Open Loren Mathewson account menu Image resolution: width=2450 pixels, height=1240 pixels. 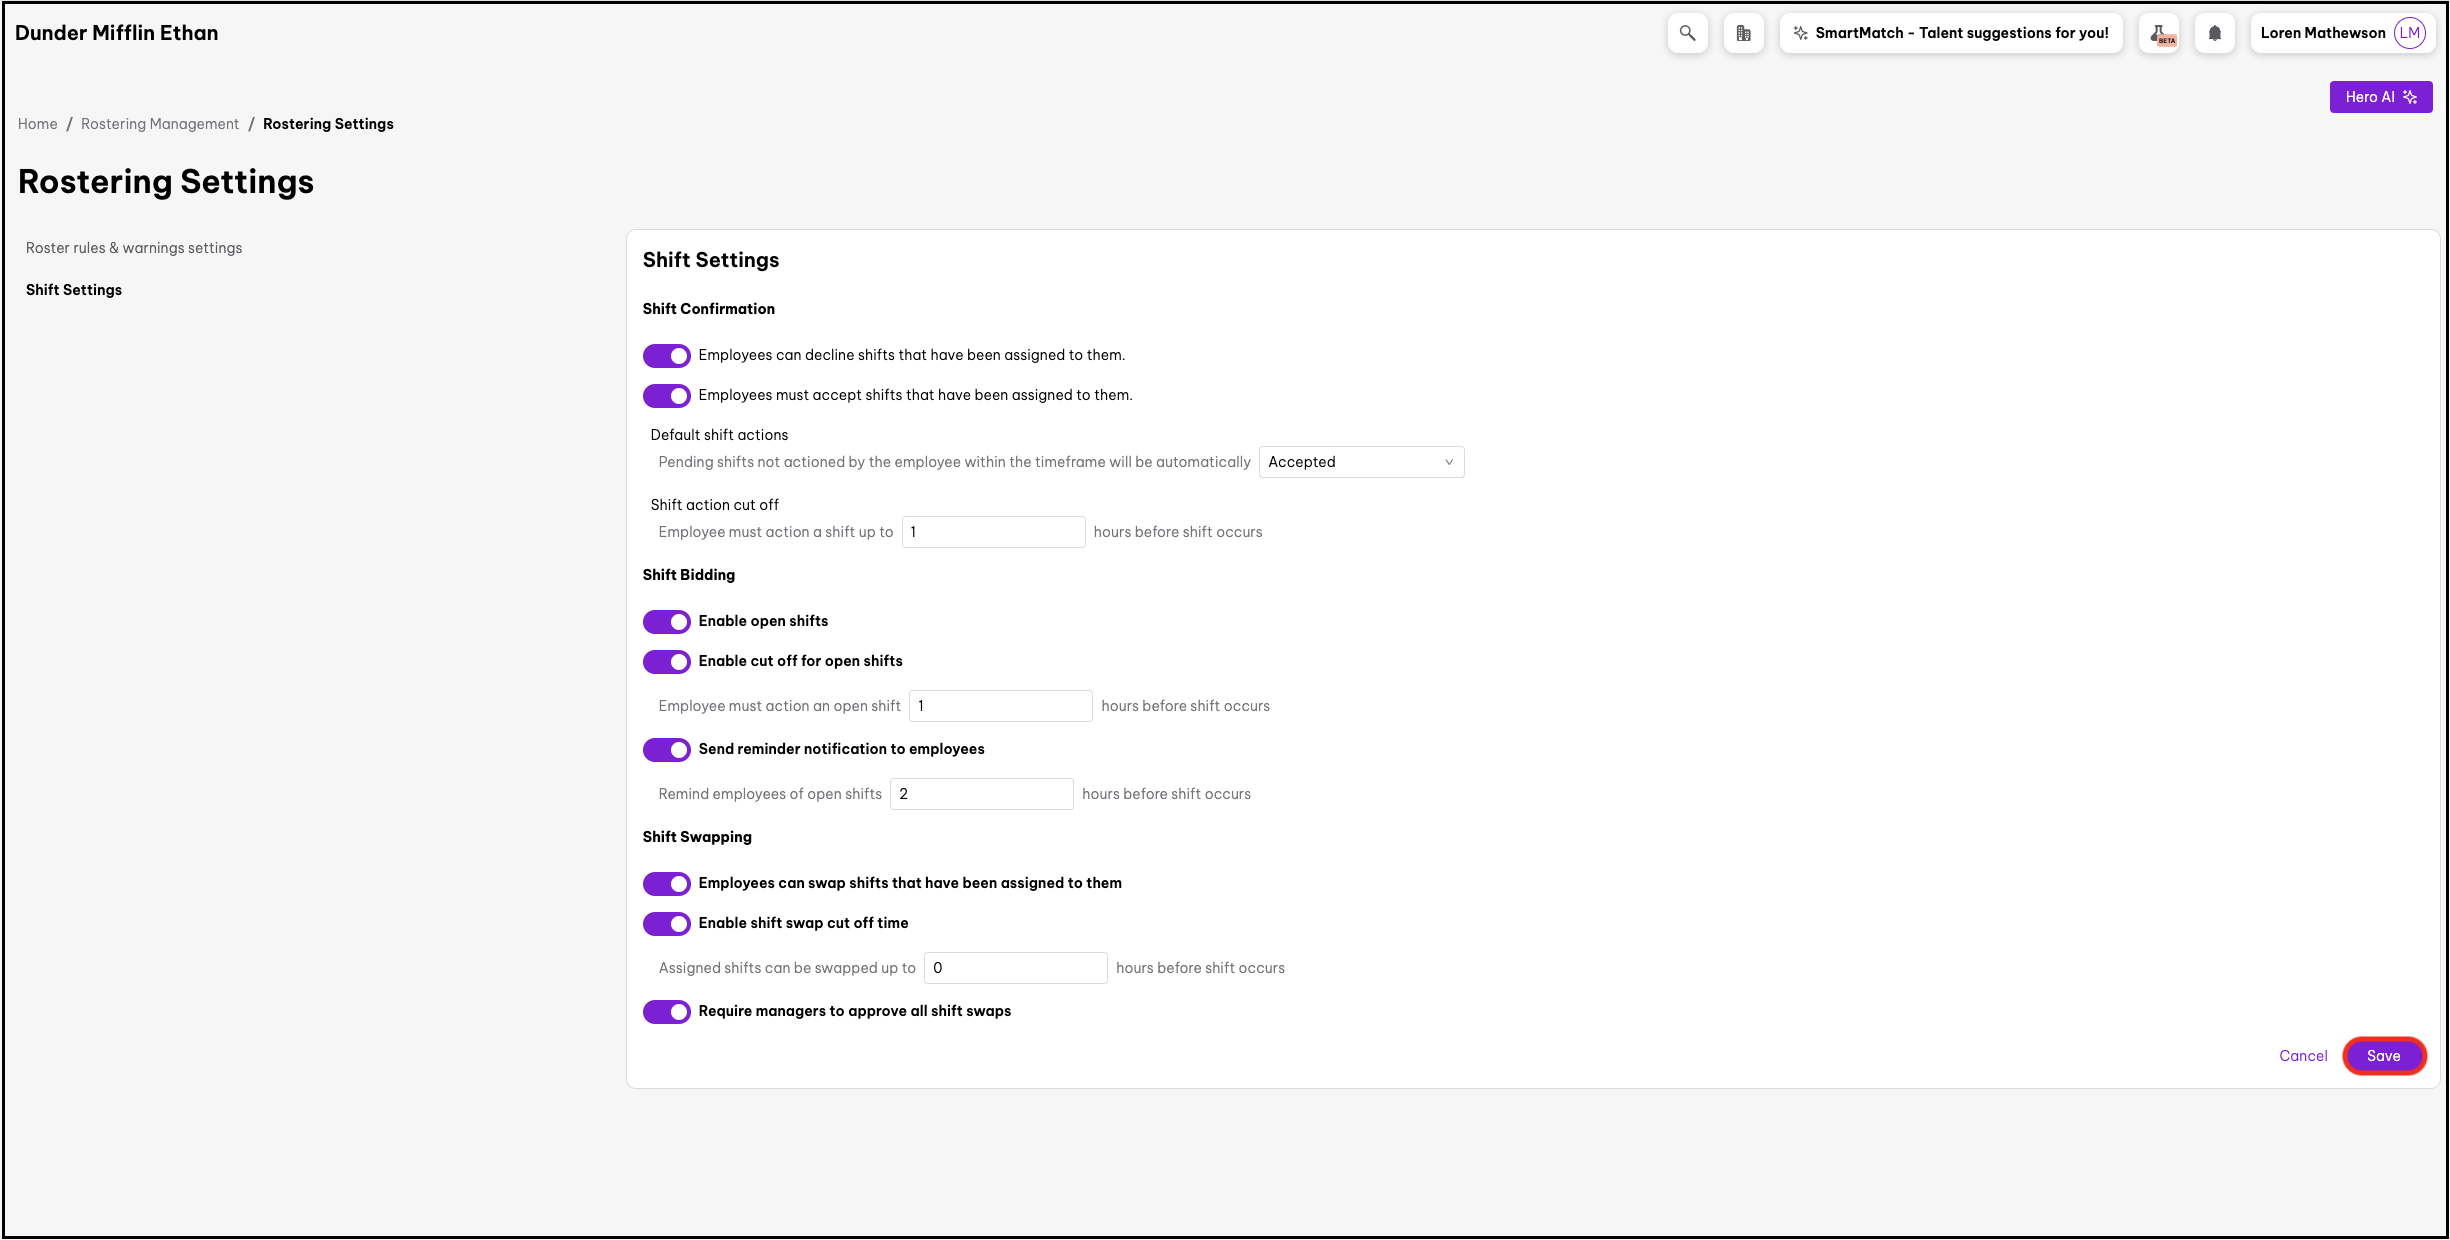pyautogui.click(x=2322, y=33)
